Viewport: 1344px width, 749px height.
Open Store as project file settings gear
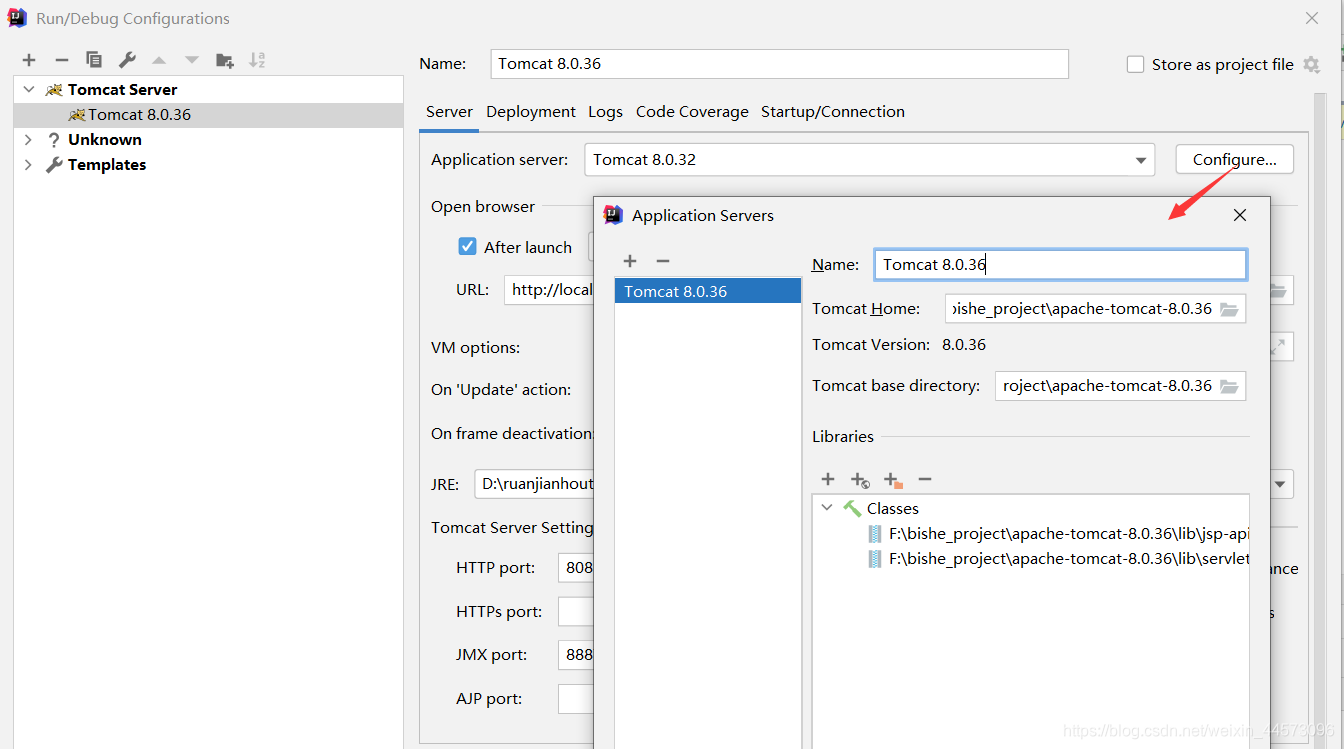pos(1312,64)
